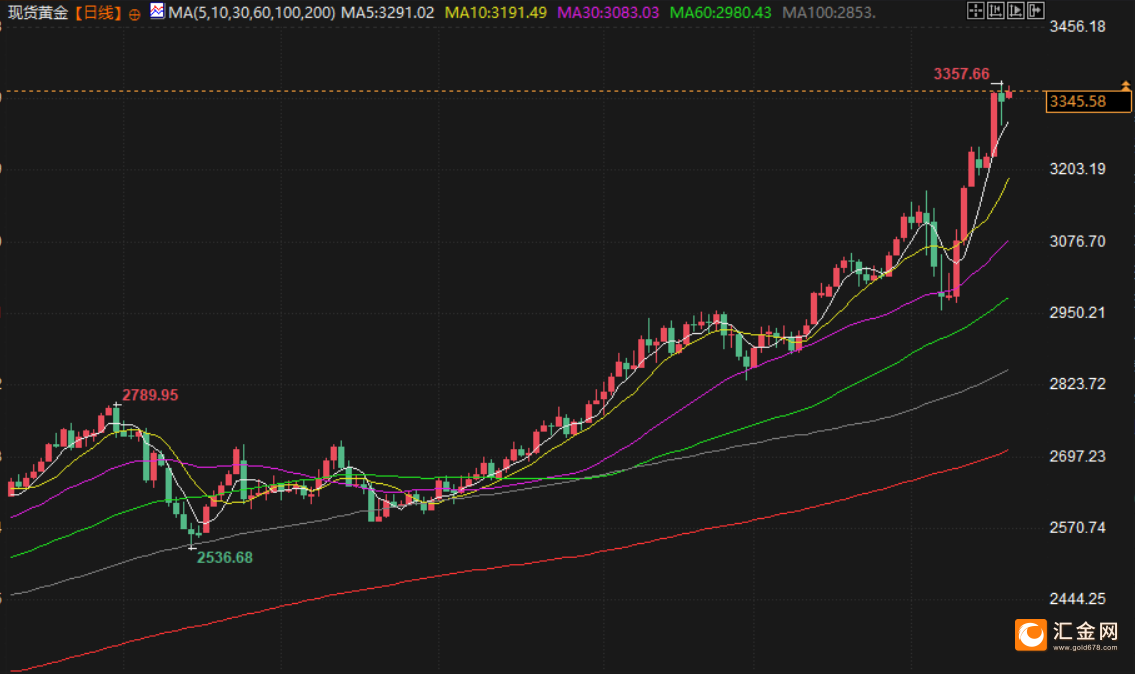Viewport: 1135px width, 674px height.
Task: Click the 2444.25 price axis label
Action: click(1078, 599)
